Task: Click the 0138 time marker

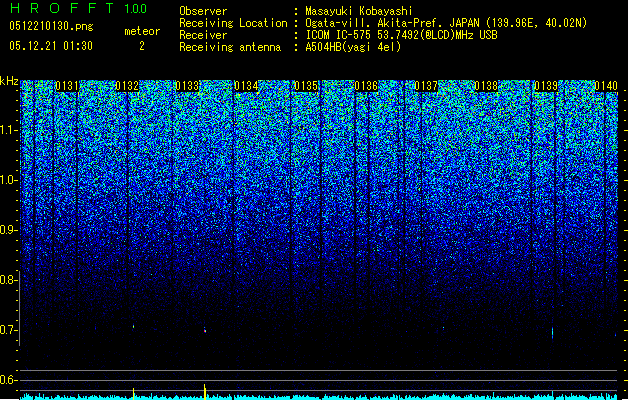Action: 486,86
